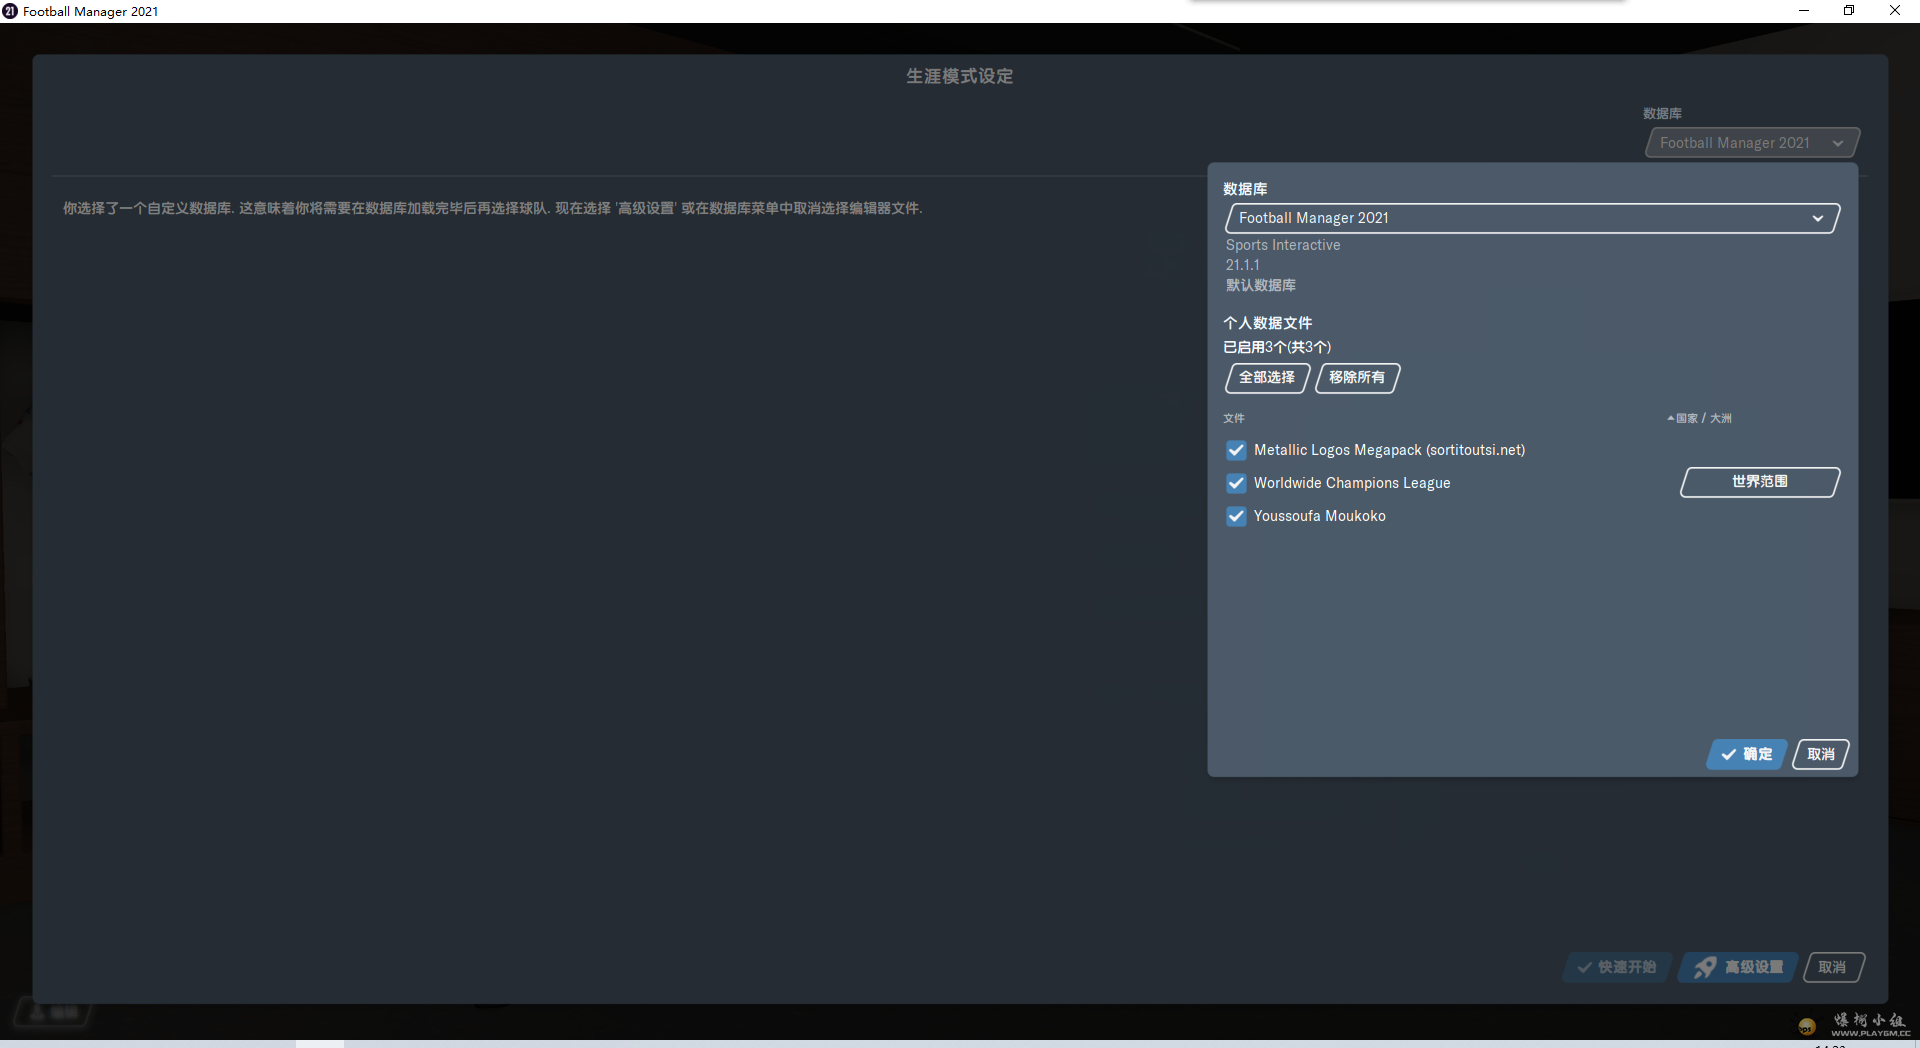Open 高级设置 advanced setup button
The image size is (1920, 1048).
coord(1739,967)
